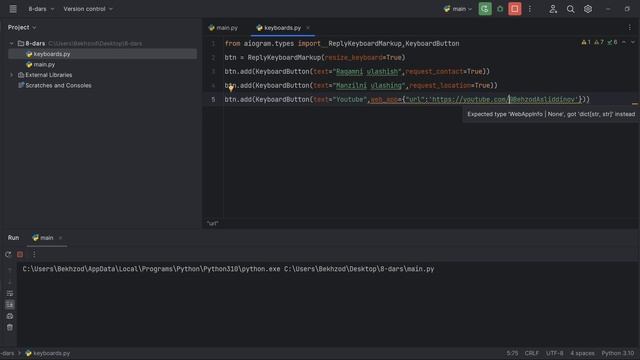
Task: Clear console output with trash icon
Action: point(10,327)
